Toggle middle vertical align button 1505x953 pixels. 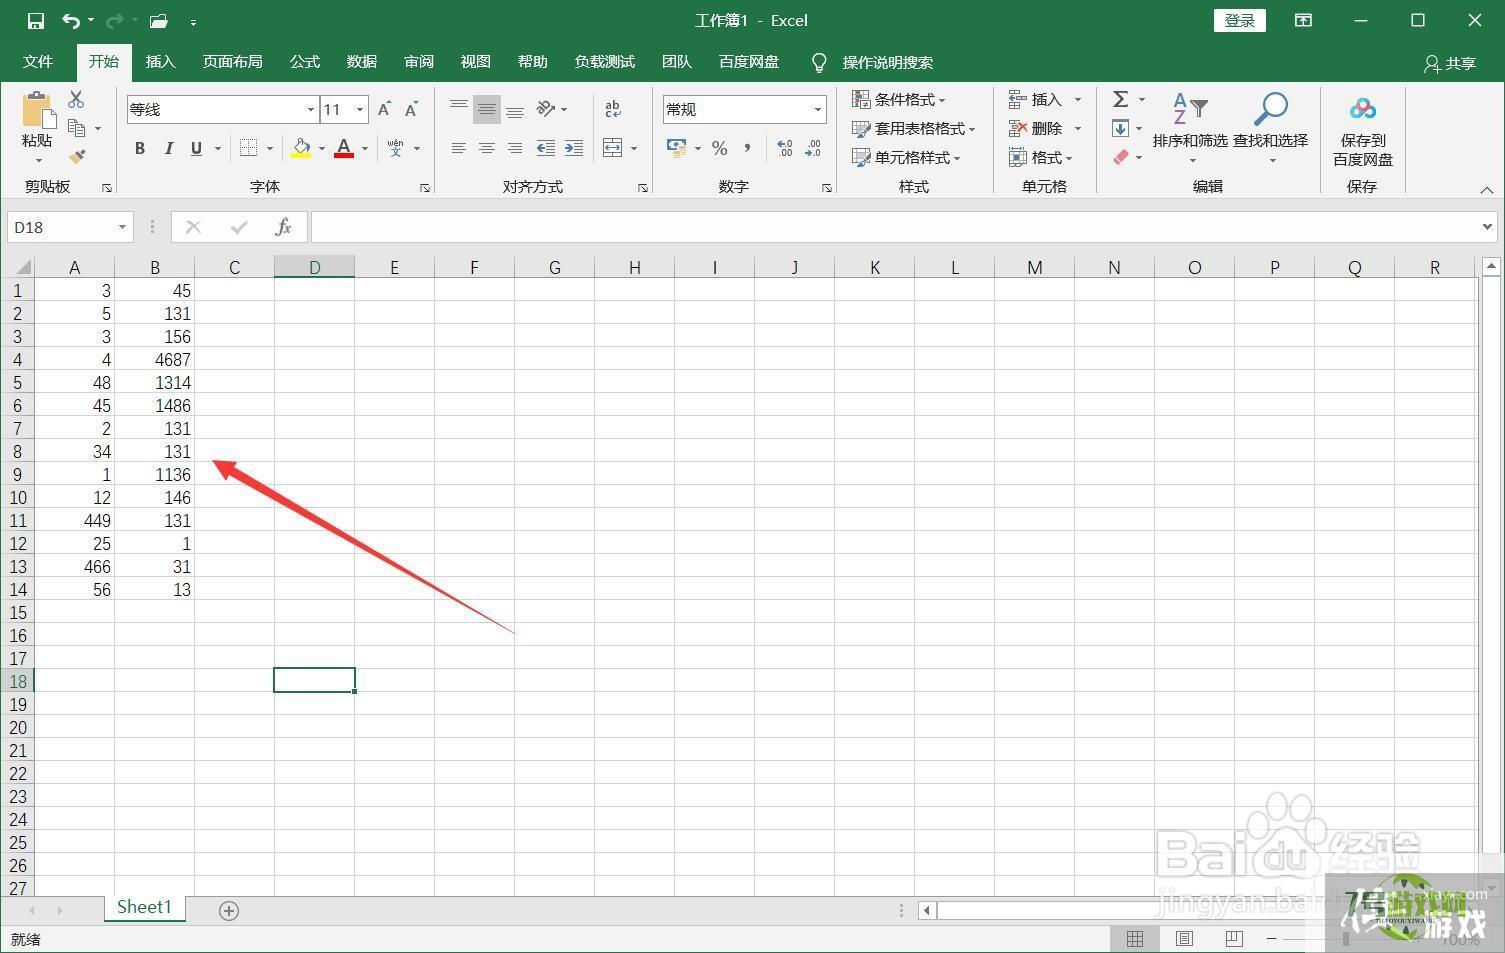click(487, 109)
